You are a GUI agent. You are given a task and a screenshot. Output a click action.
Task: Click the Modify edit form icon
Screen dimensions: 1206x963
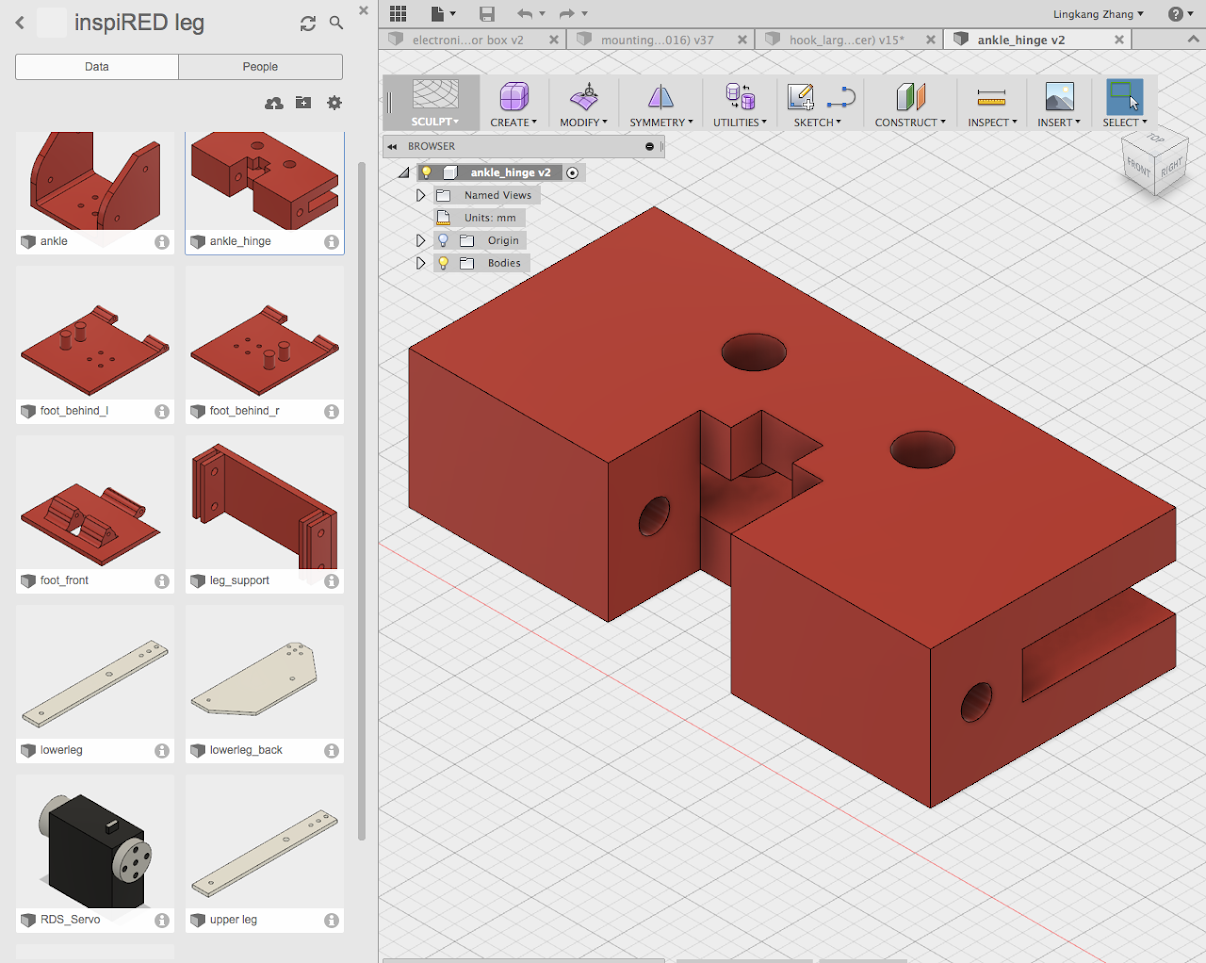coord(584,97)
